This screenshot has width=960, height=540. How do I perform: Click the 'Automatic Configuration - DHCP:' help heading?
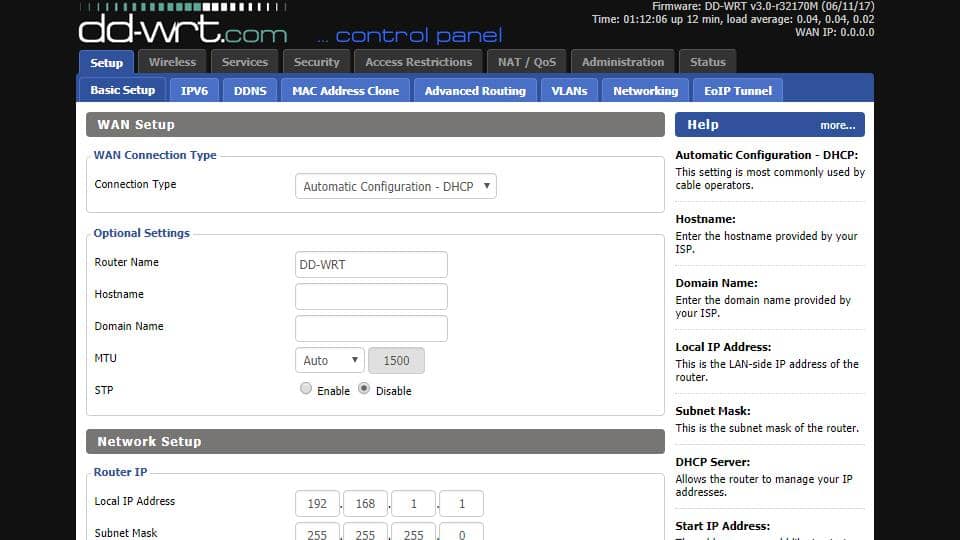click(767, 155)
